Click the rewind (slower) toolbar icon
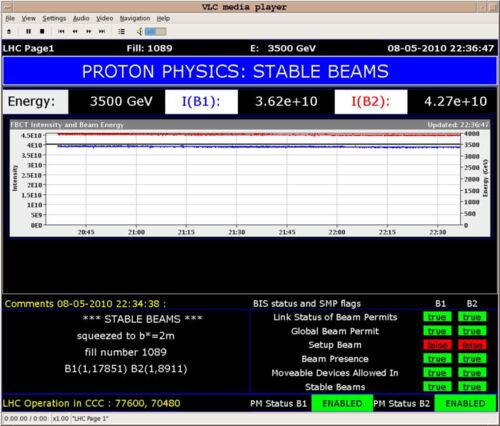 coord(75,31)
